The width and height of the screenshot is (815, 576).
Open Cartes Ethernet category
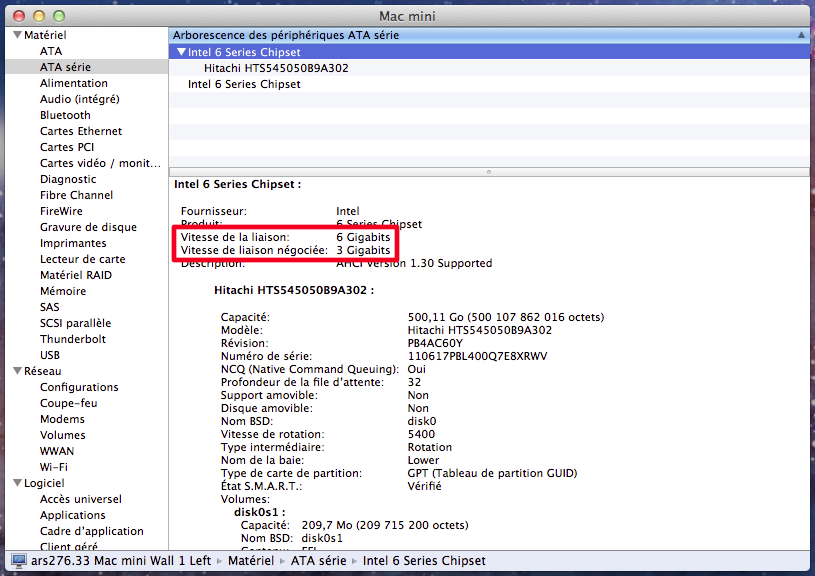[81, 131]
